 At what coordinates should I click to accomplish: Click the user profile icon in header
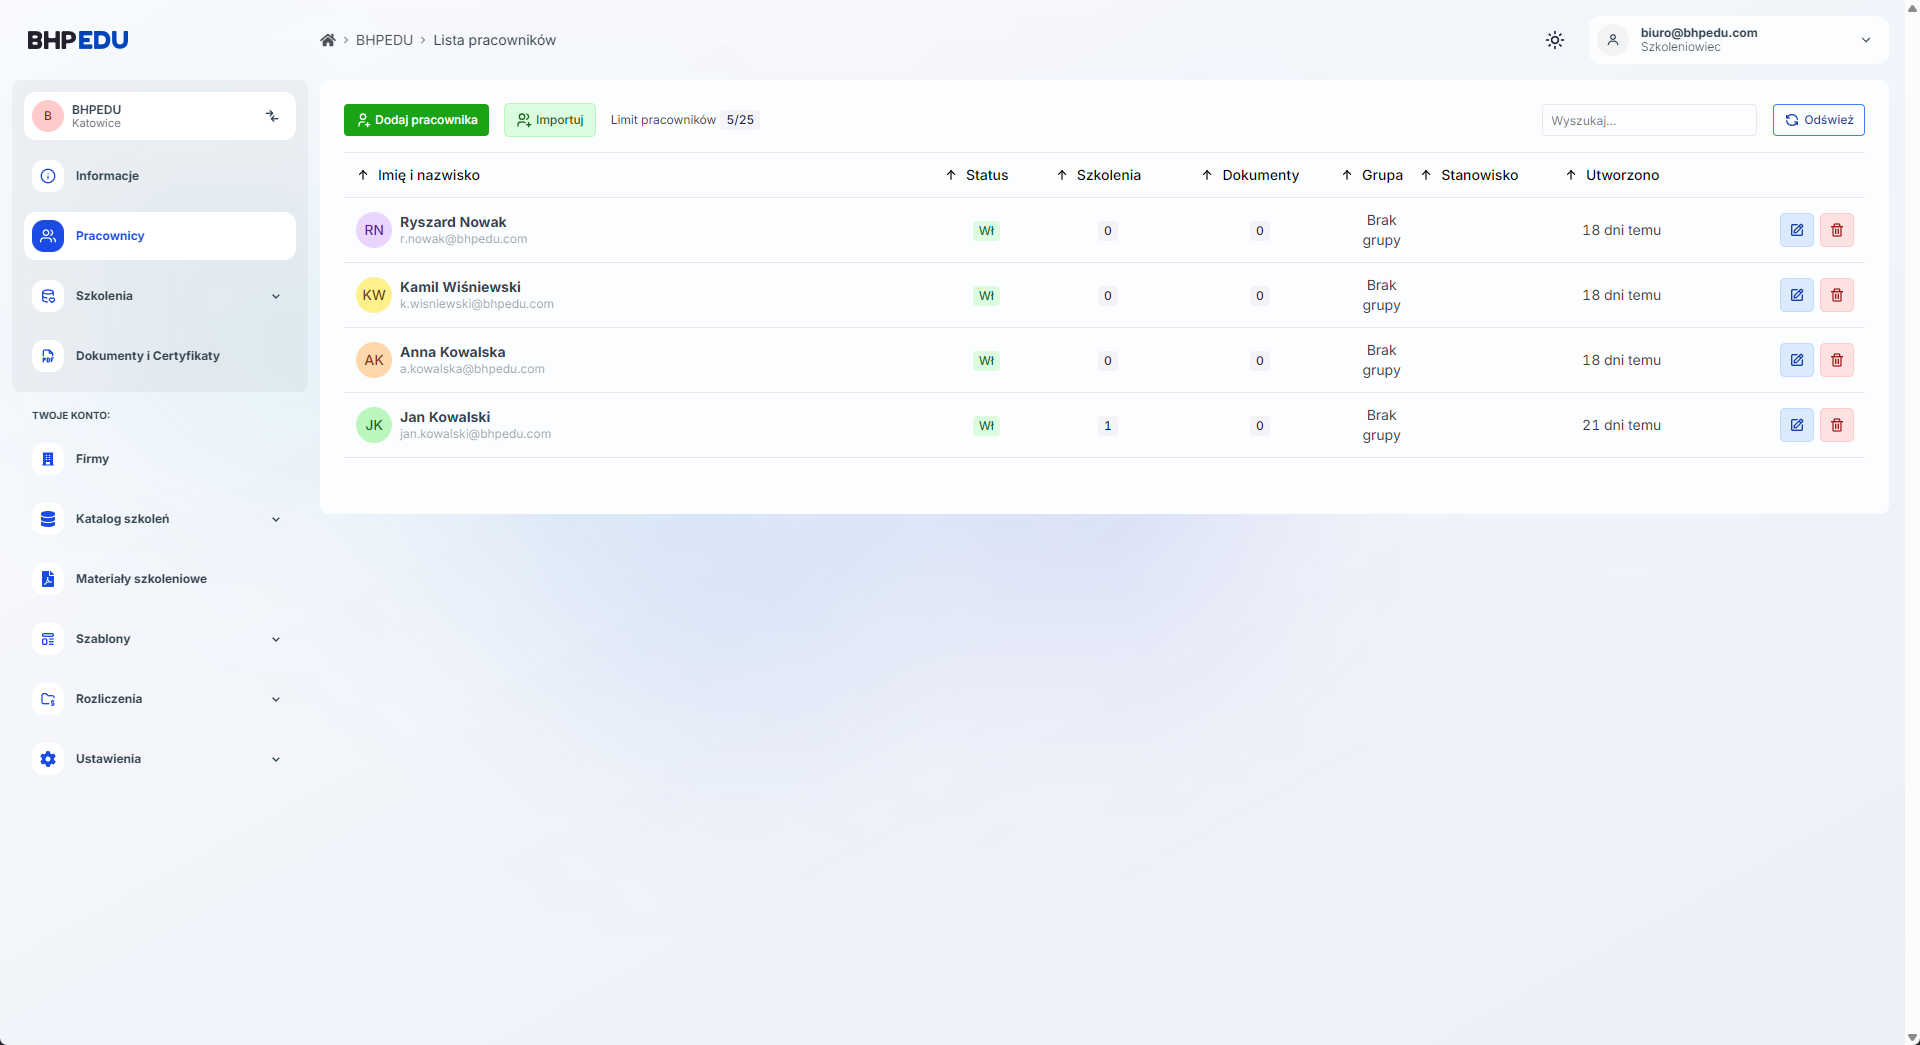coord(1612,40)
